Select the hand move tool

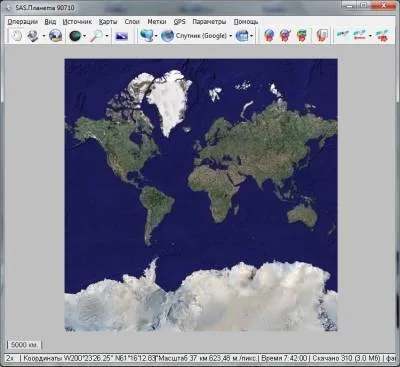tap(16, 35)
